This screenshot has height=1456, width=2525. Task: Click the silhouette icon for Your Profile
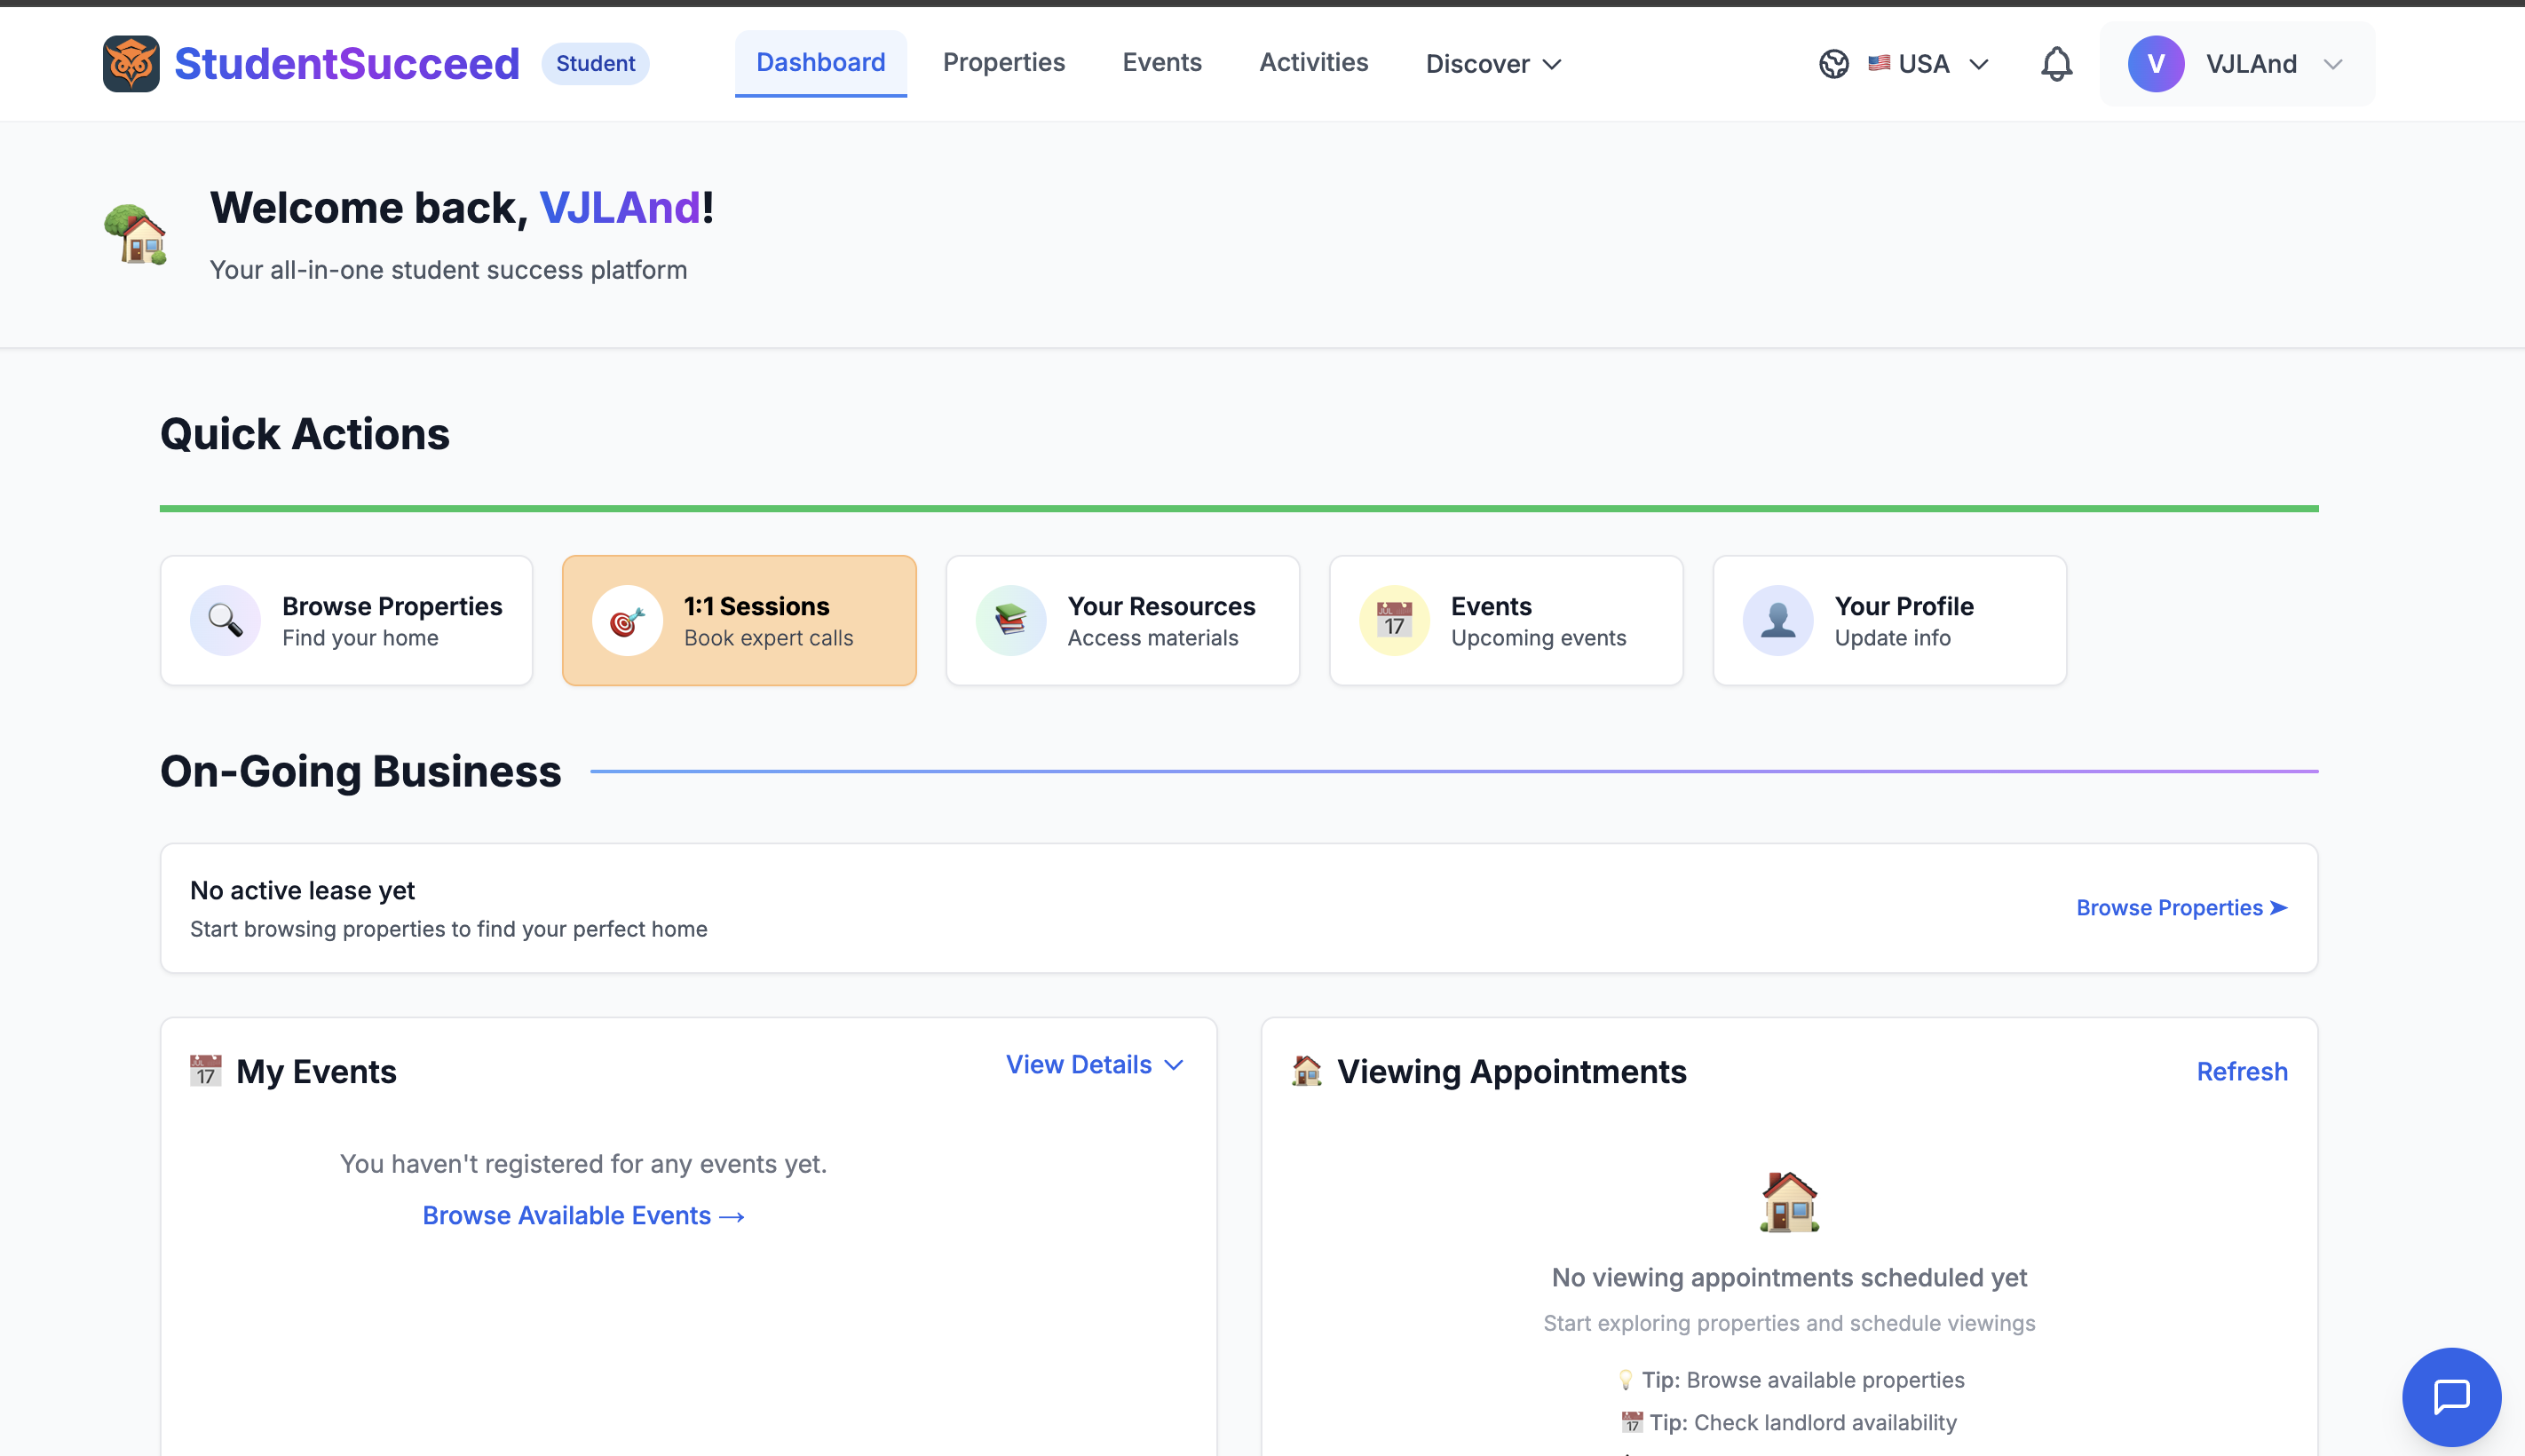point(1777,620)
